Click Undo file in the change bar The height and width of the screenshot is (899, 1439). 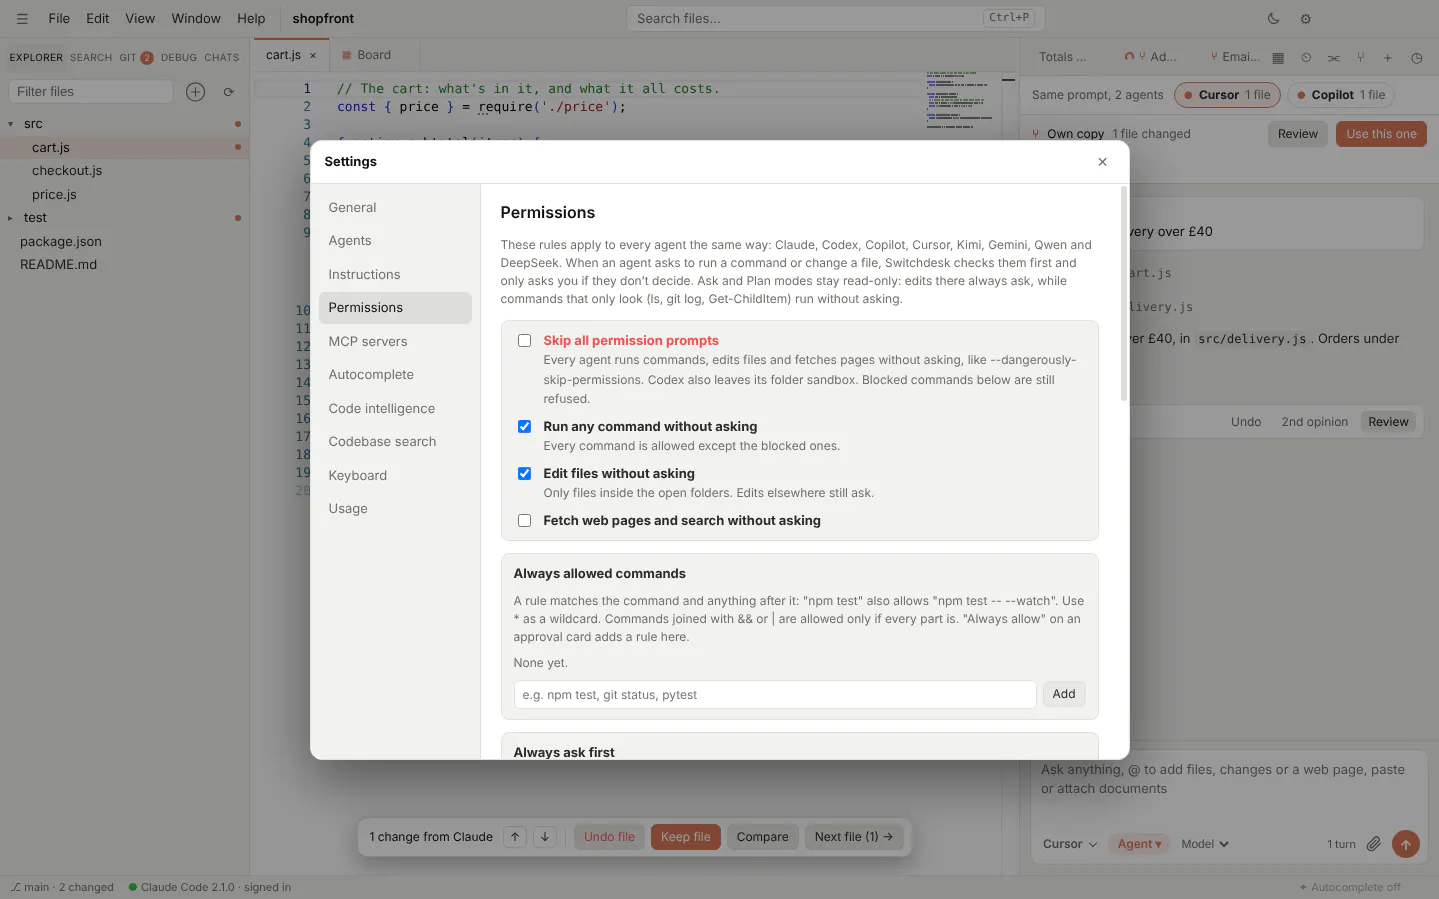pos(609,837)
